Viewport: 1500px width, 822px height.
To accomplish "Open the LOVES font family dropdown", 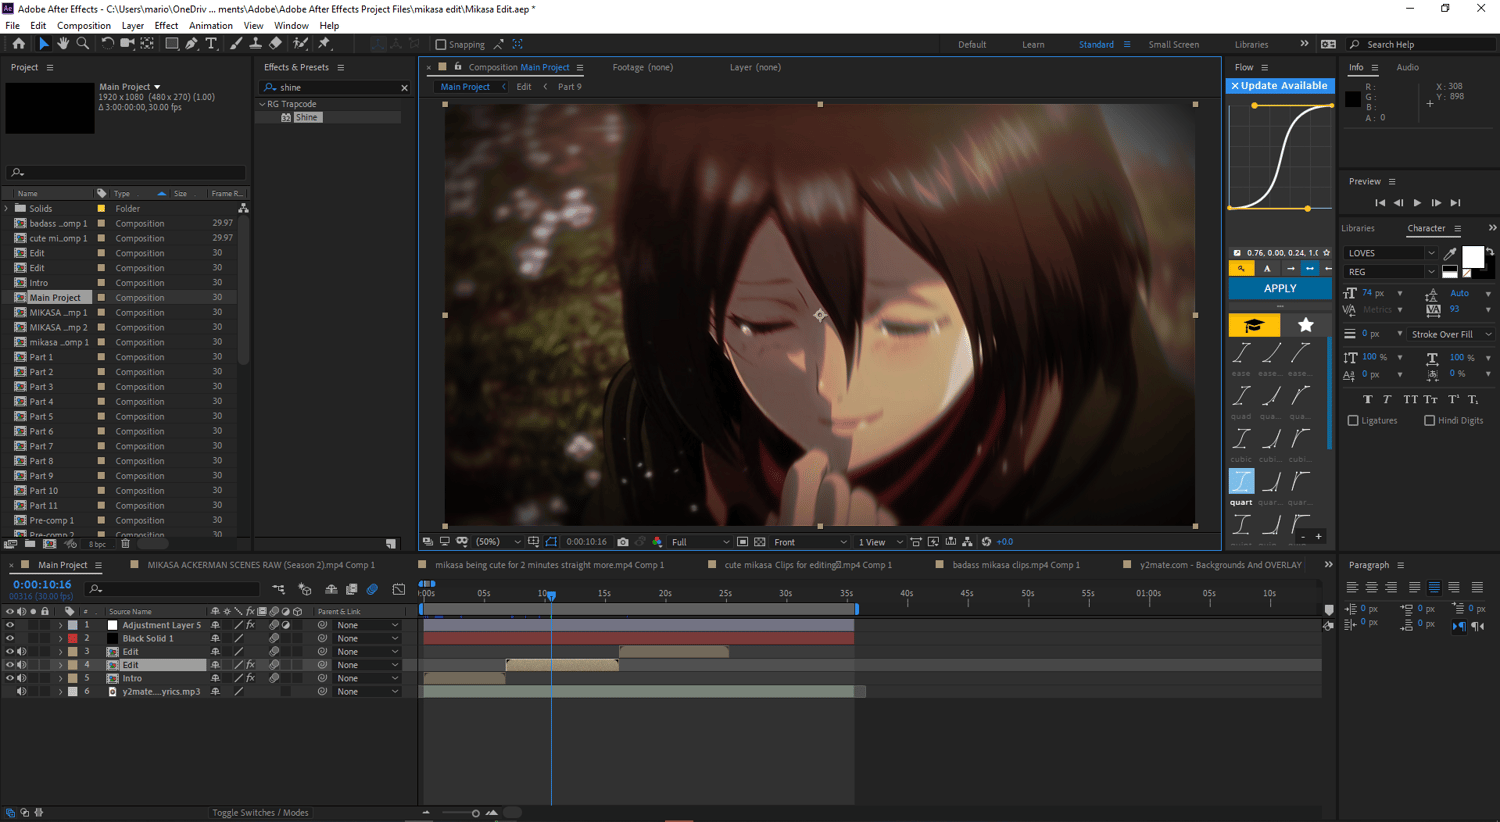I will (x=1390, y=253).
